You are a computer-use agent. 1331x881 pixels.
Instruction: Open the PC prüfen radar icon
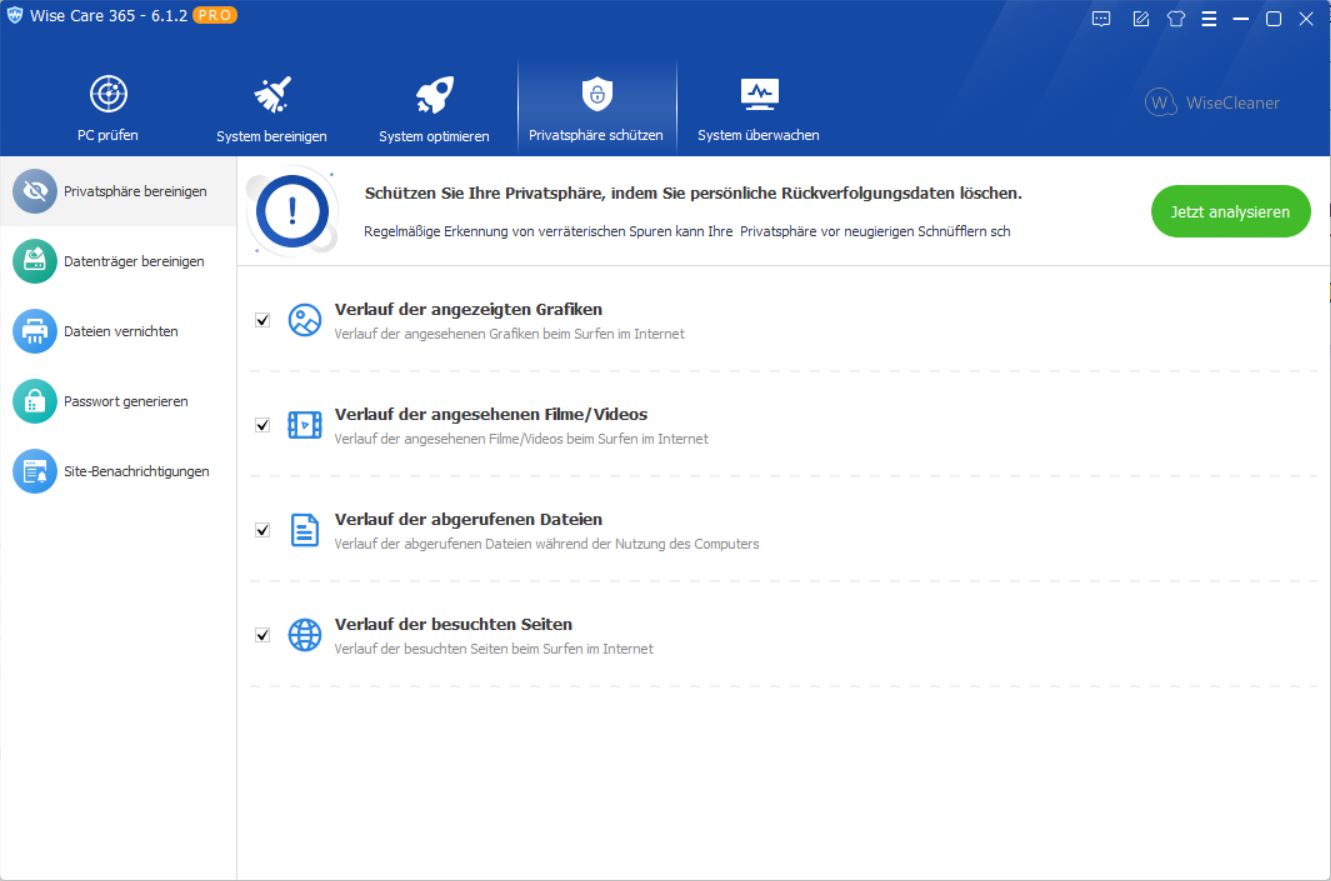108,95
